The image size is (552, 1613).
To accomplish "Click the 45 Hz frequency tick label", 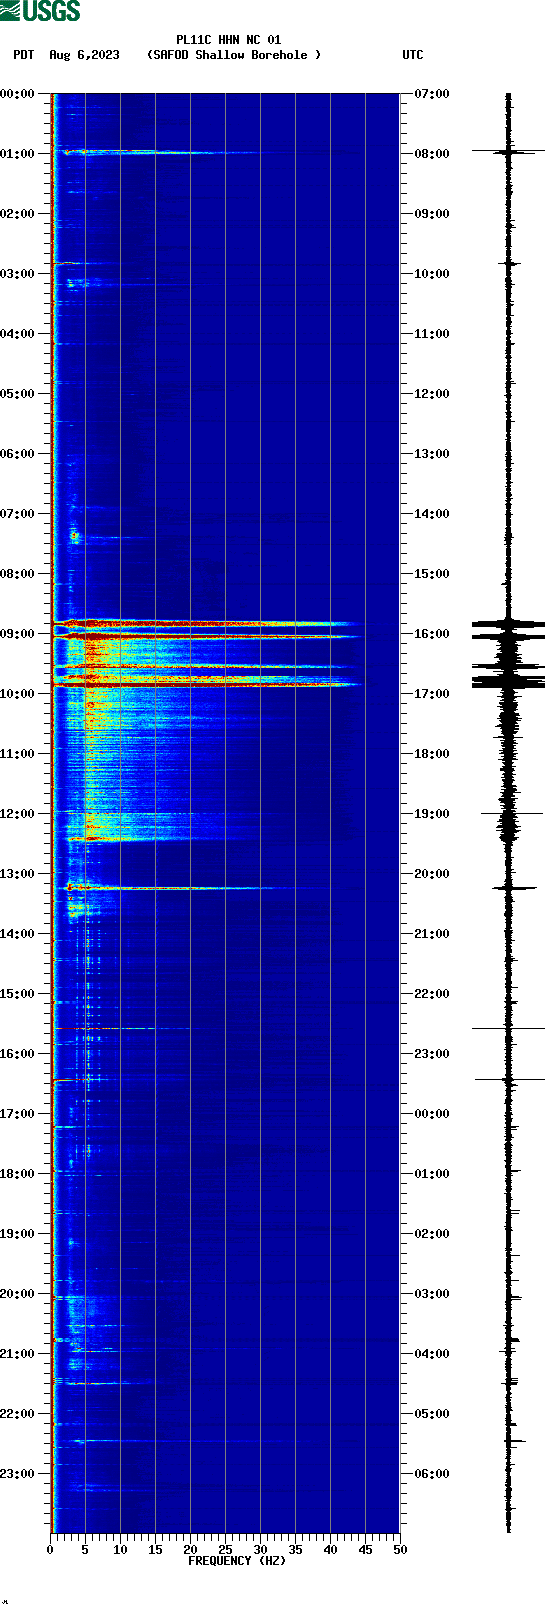I will [365, 1550].
